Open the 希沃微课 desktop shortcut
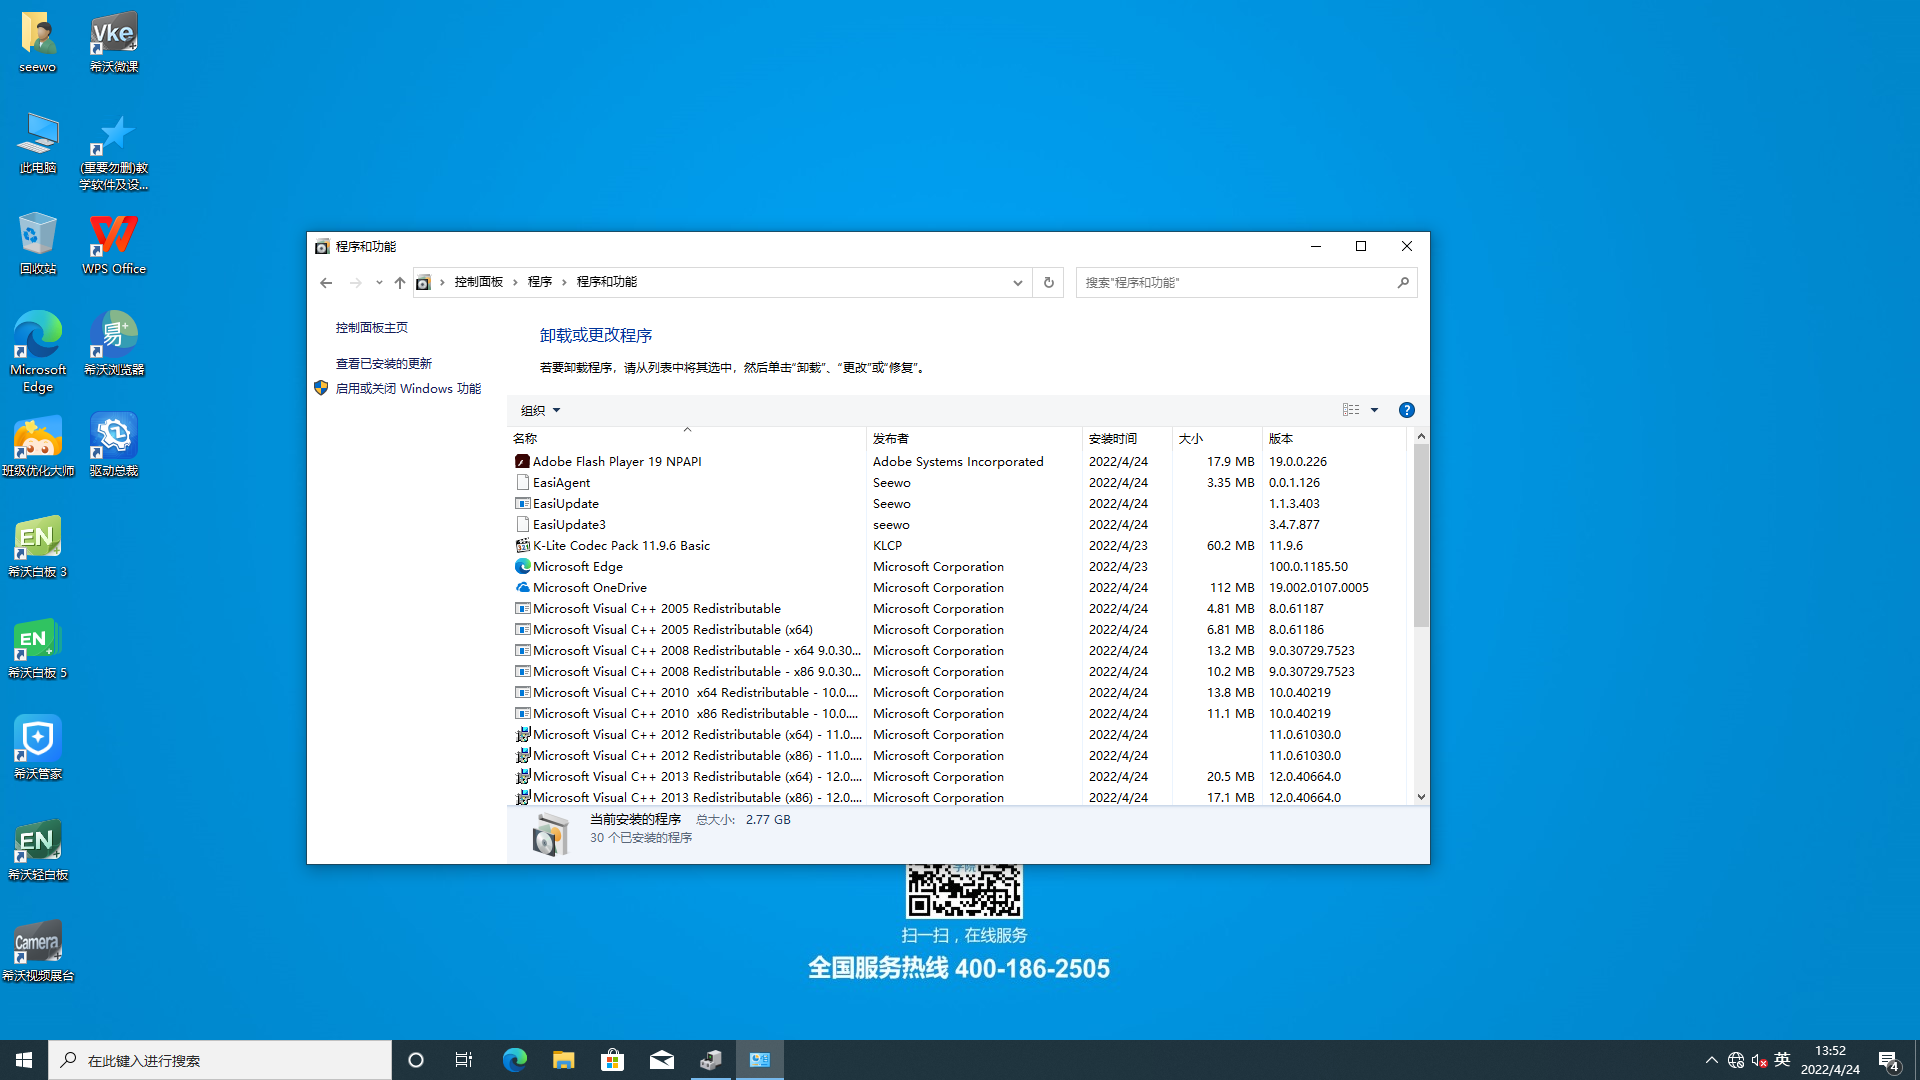1920x1080 pixels. click(x=114, y=43)
